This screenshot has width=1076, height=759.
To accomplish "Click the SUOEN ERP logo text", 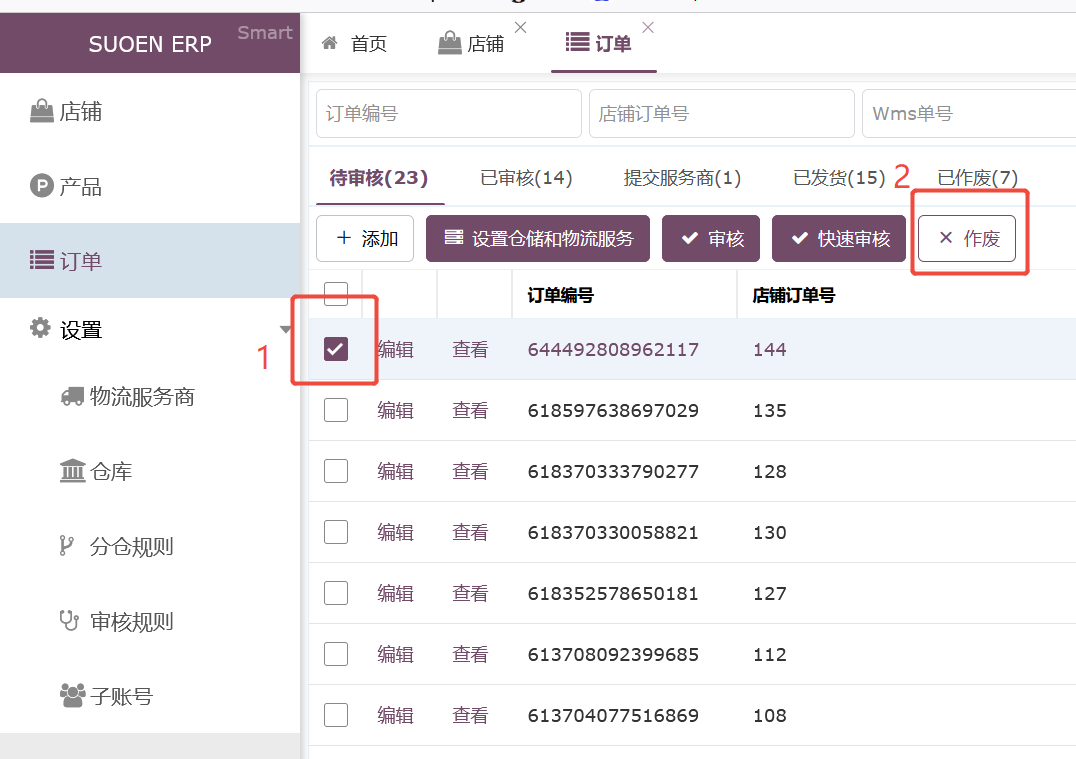I will tap(150, 44).
